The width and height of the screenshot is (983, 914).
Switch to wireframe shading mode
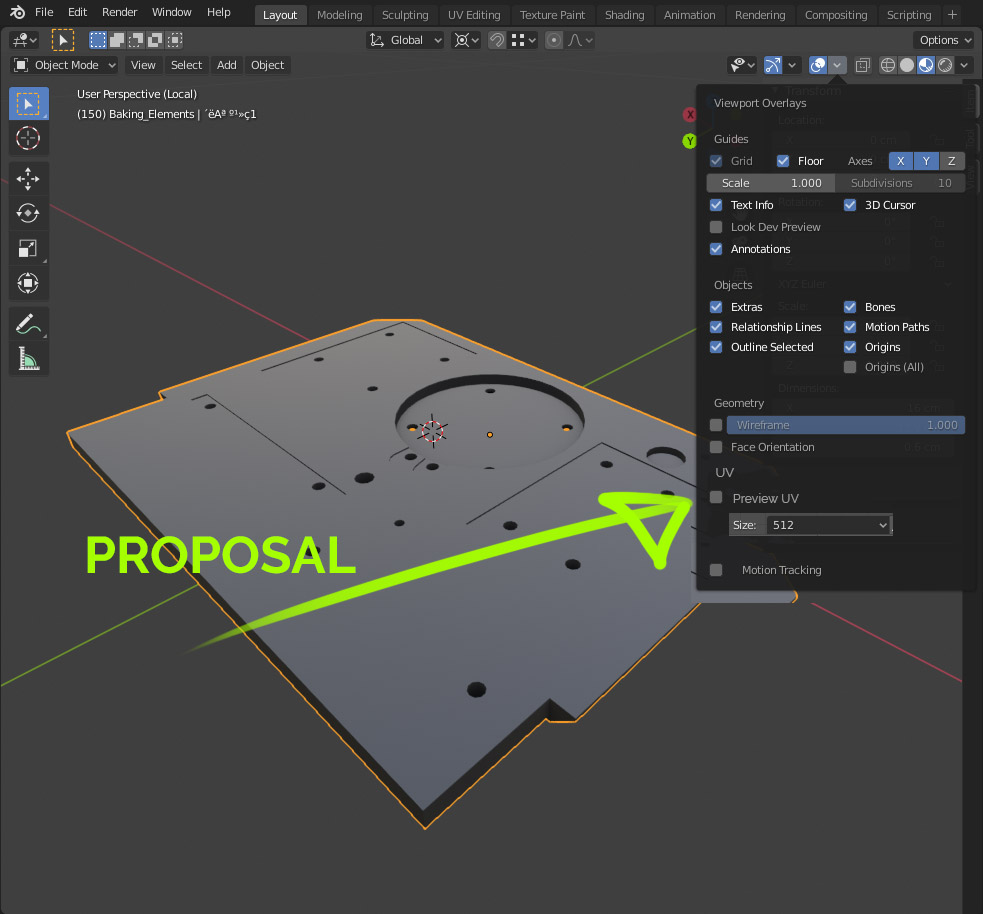point(888,65)
